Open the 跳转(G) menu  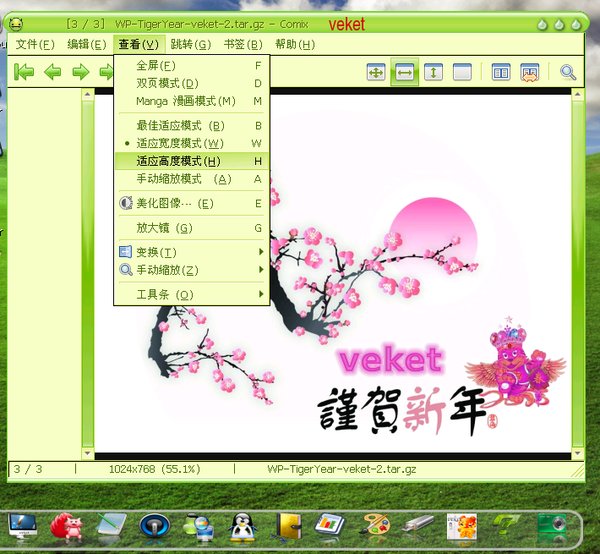(x=191, y=44)
